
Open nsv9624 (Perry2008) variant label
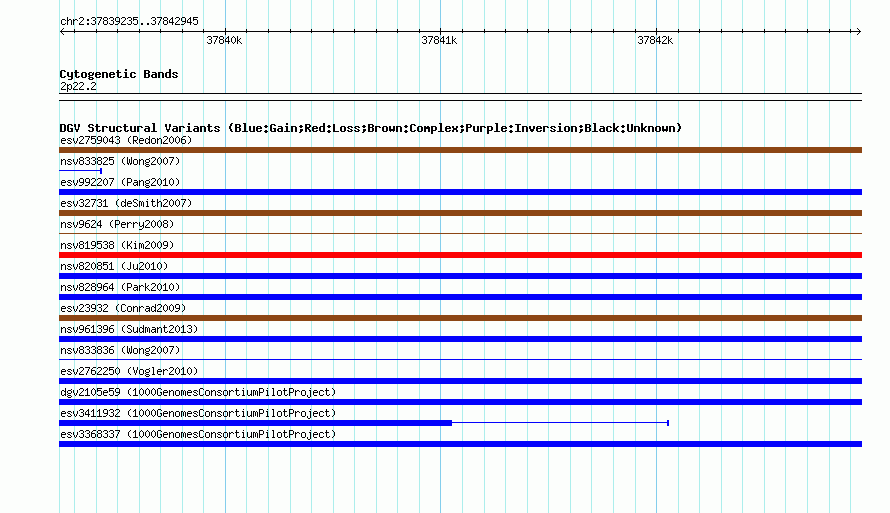[x=117, y=224]
